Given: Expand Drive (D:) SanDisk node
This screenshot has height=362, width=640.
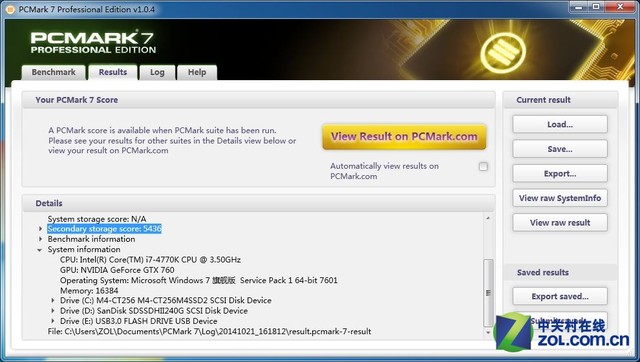Looking at the screenshot, I should [x=53, y=311].
